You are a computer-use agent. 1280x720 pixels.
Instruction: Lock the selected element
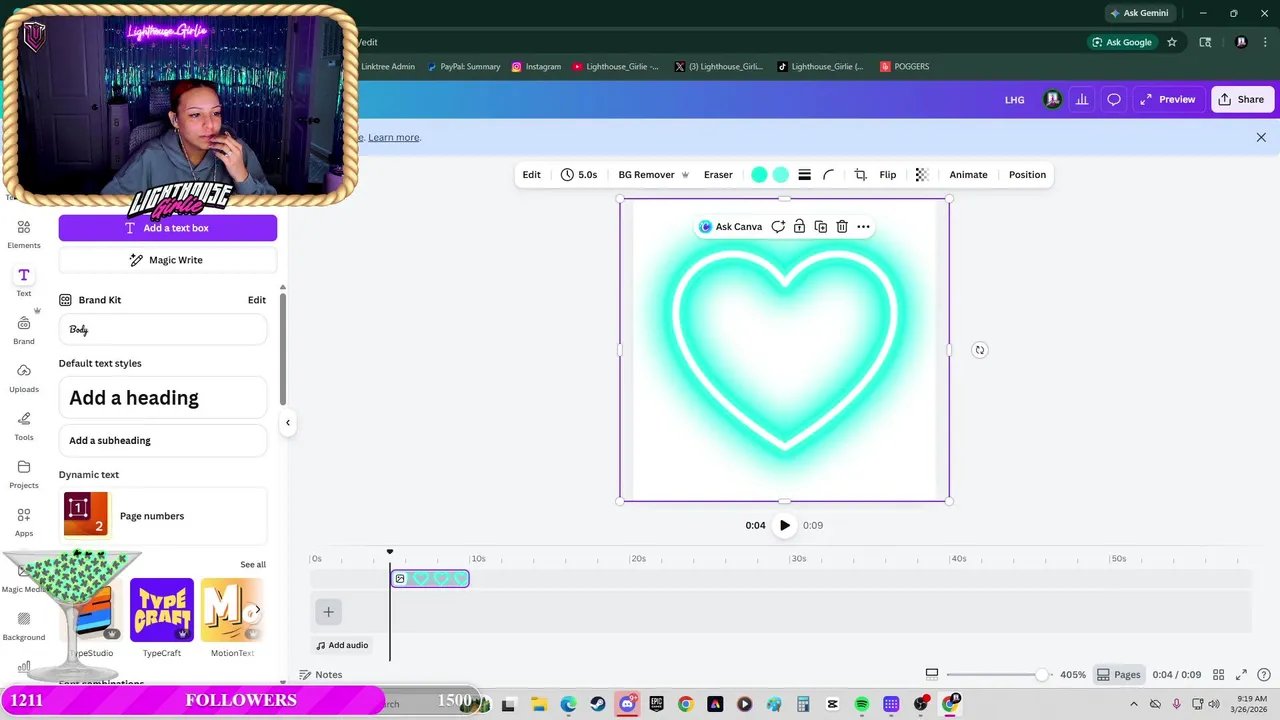(799, 227)
